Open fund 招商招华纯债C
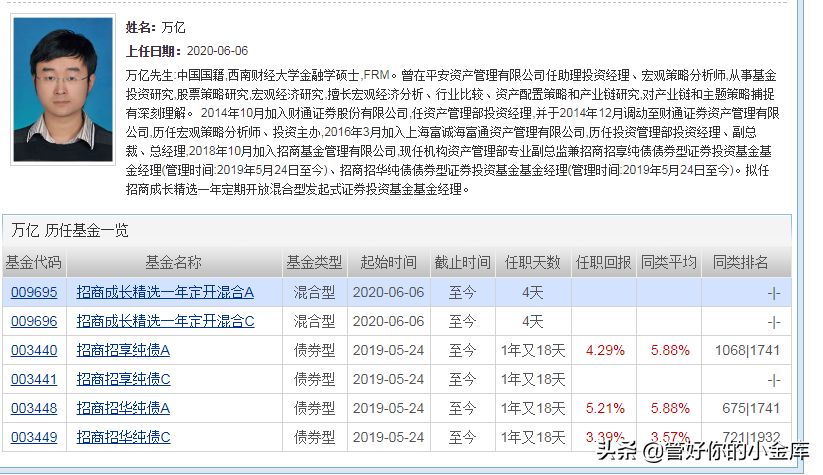The width and height of the screenshot is (823, 475). tap(123, 437)
